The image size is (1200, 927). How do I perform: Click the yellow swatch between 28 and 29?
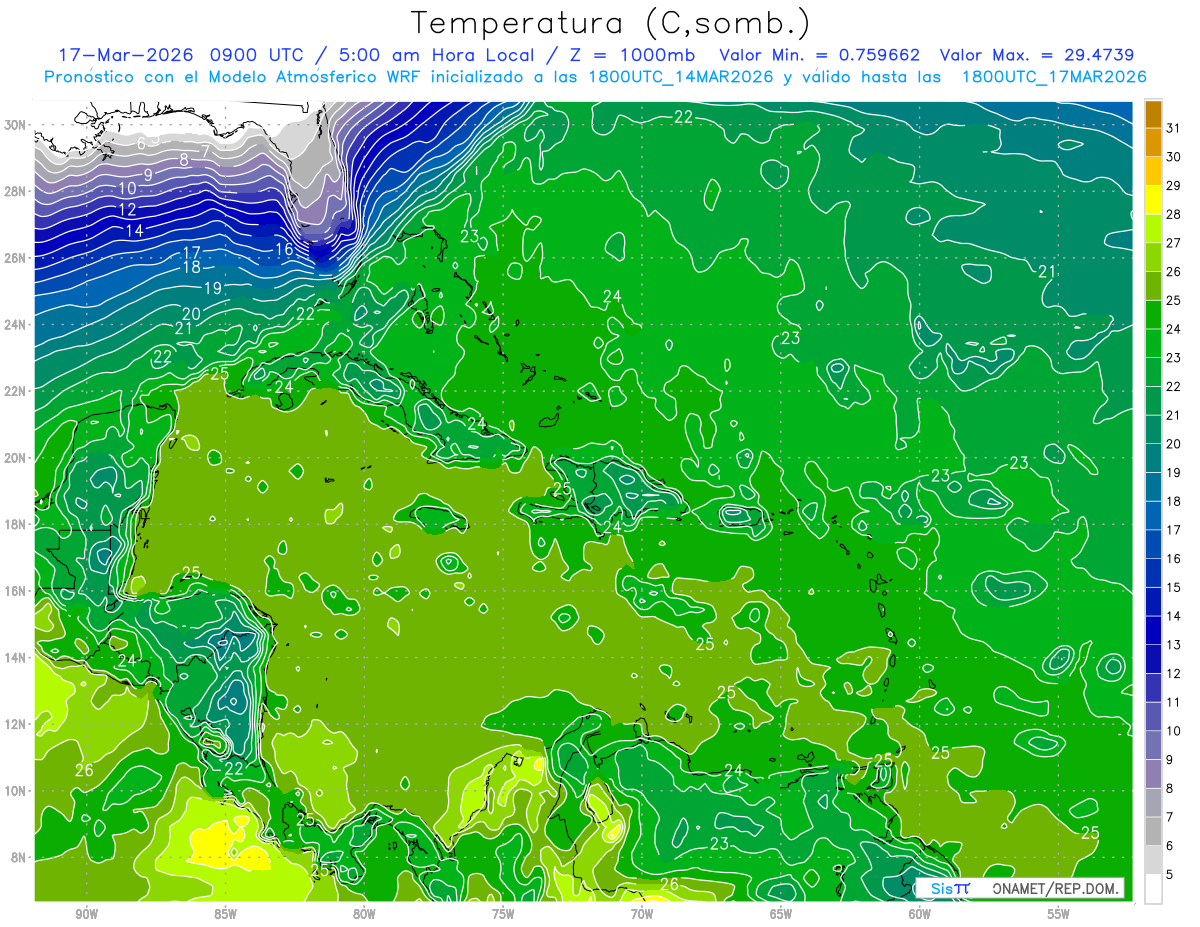[1153, 200]
